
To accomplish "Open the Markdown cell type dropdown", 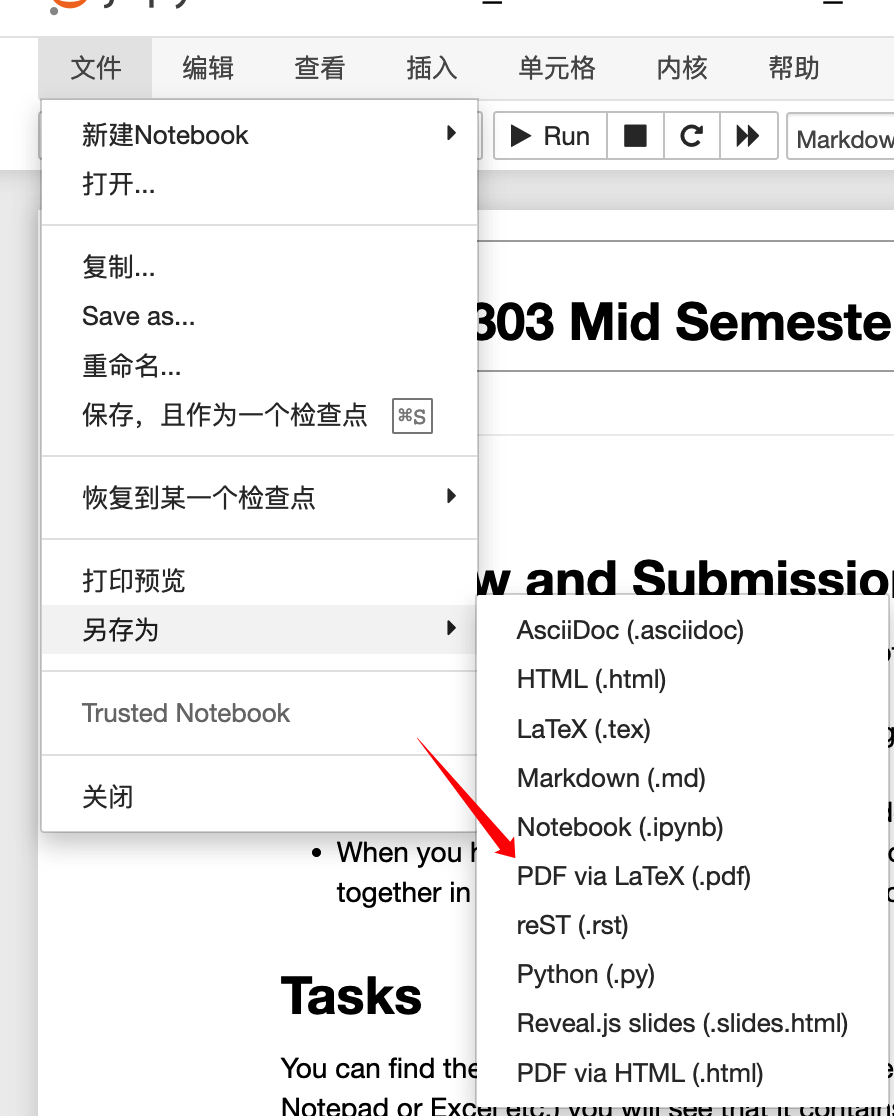I will [842, 138].
